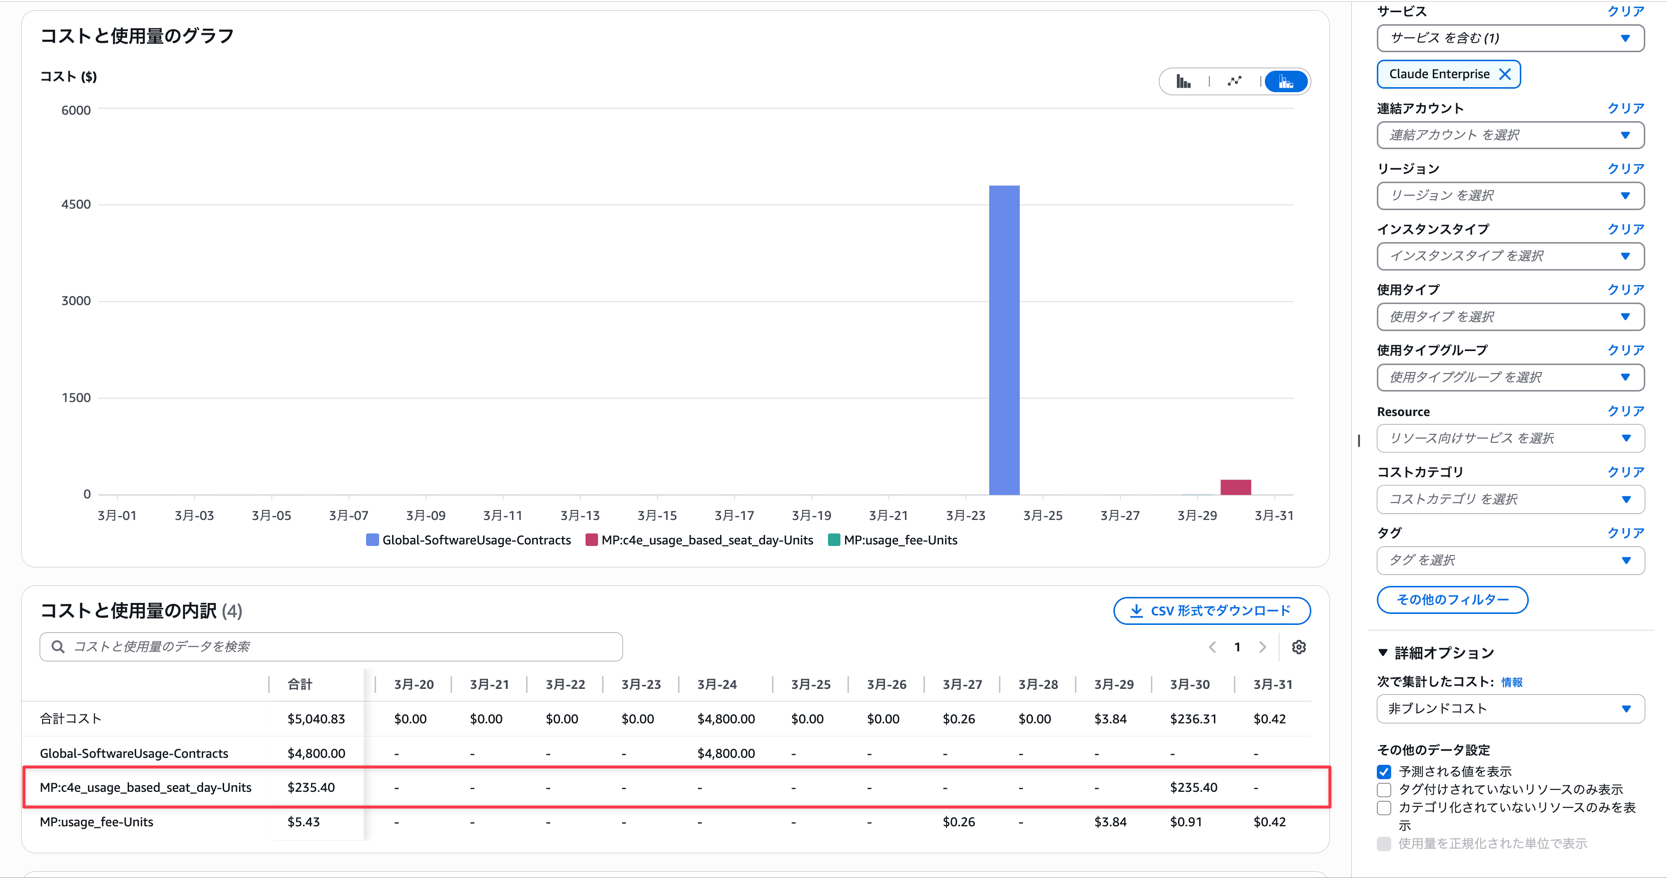Select the stacked bar chart icon

tap(1286, 82)
